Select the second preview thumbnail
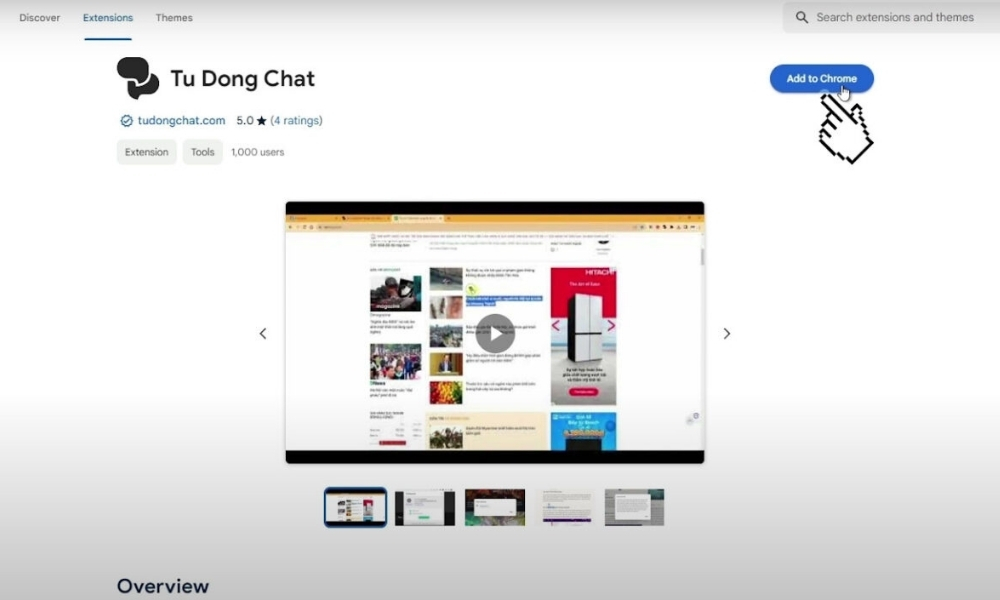 (x=425, y=508)
